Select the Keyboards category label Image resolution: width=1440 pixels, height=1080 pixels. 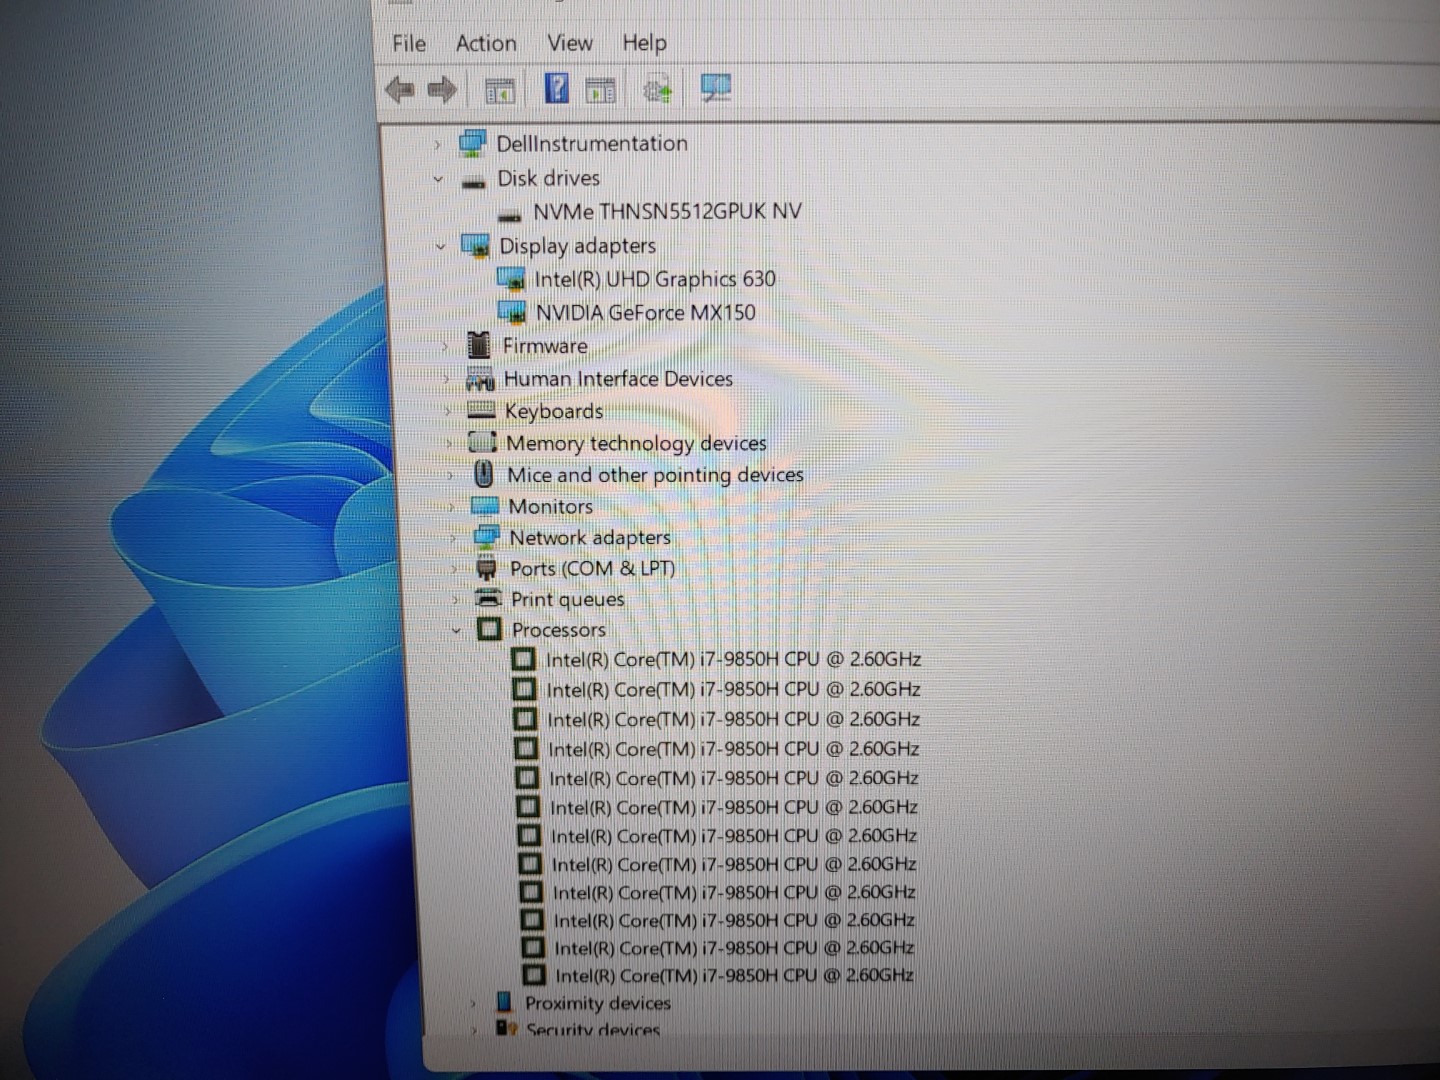[x=554, y=412]
